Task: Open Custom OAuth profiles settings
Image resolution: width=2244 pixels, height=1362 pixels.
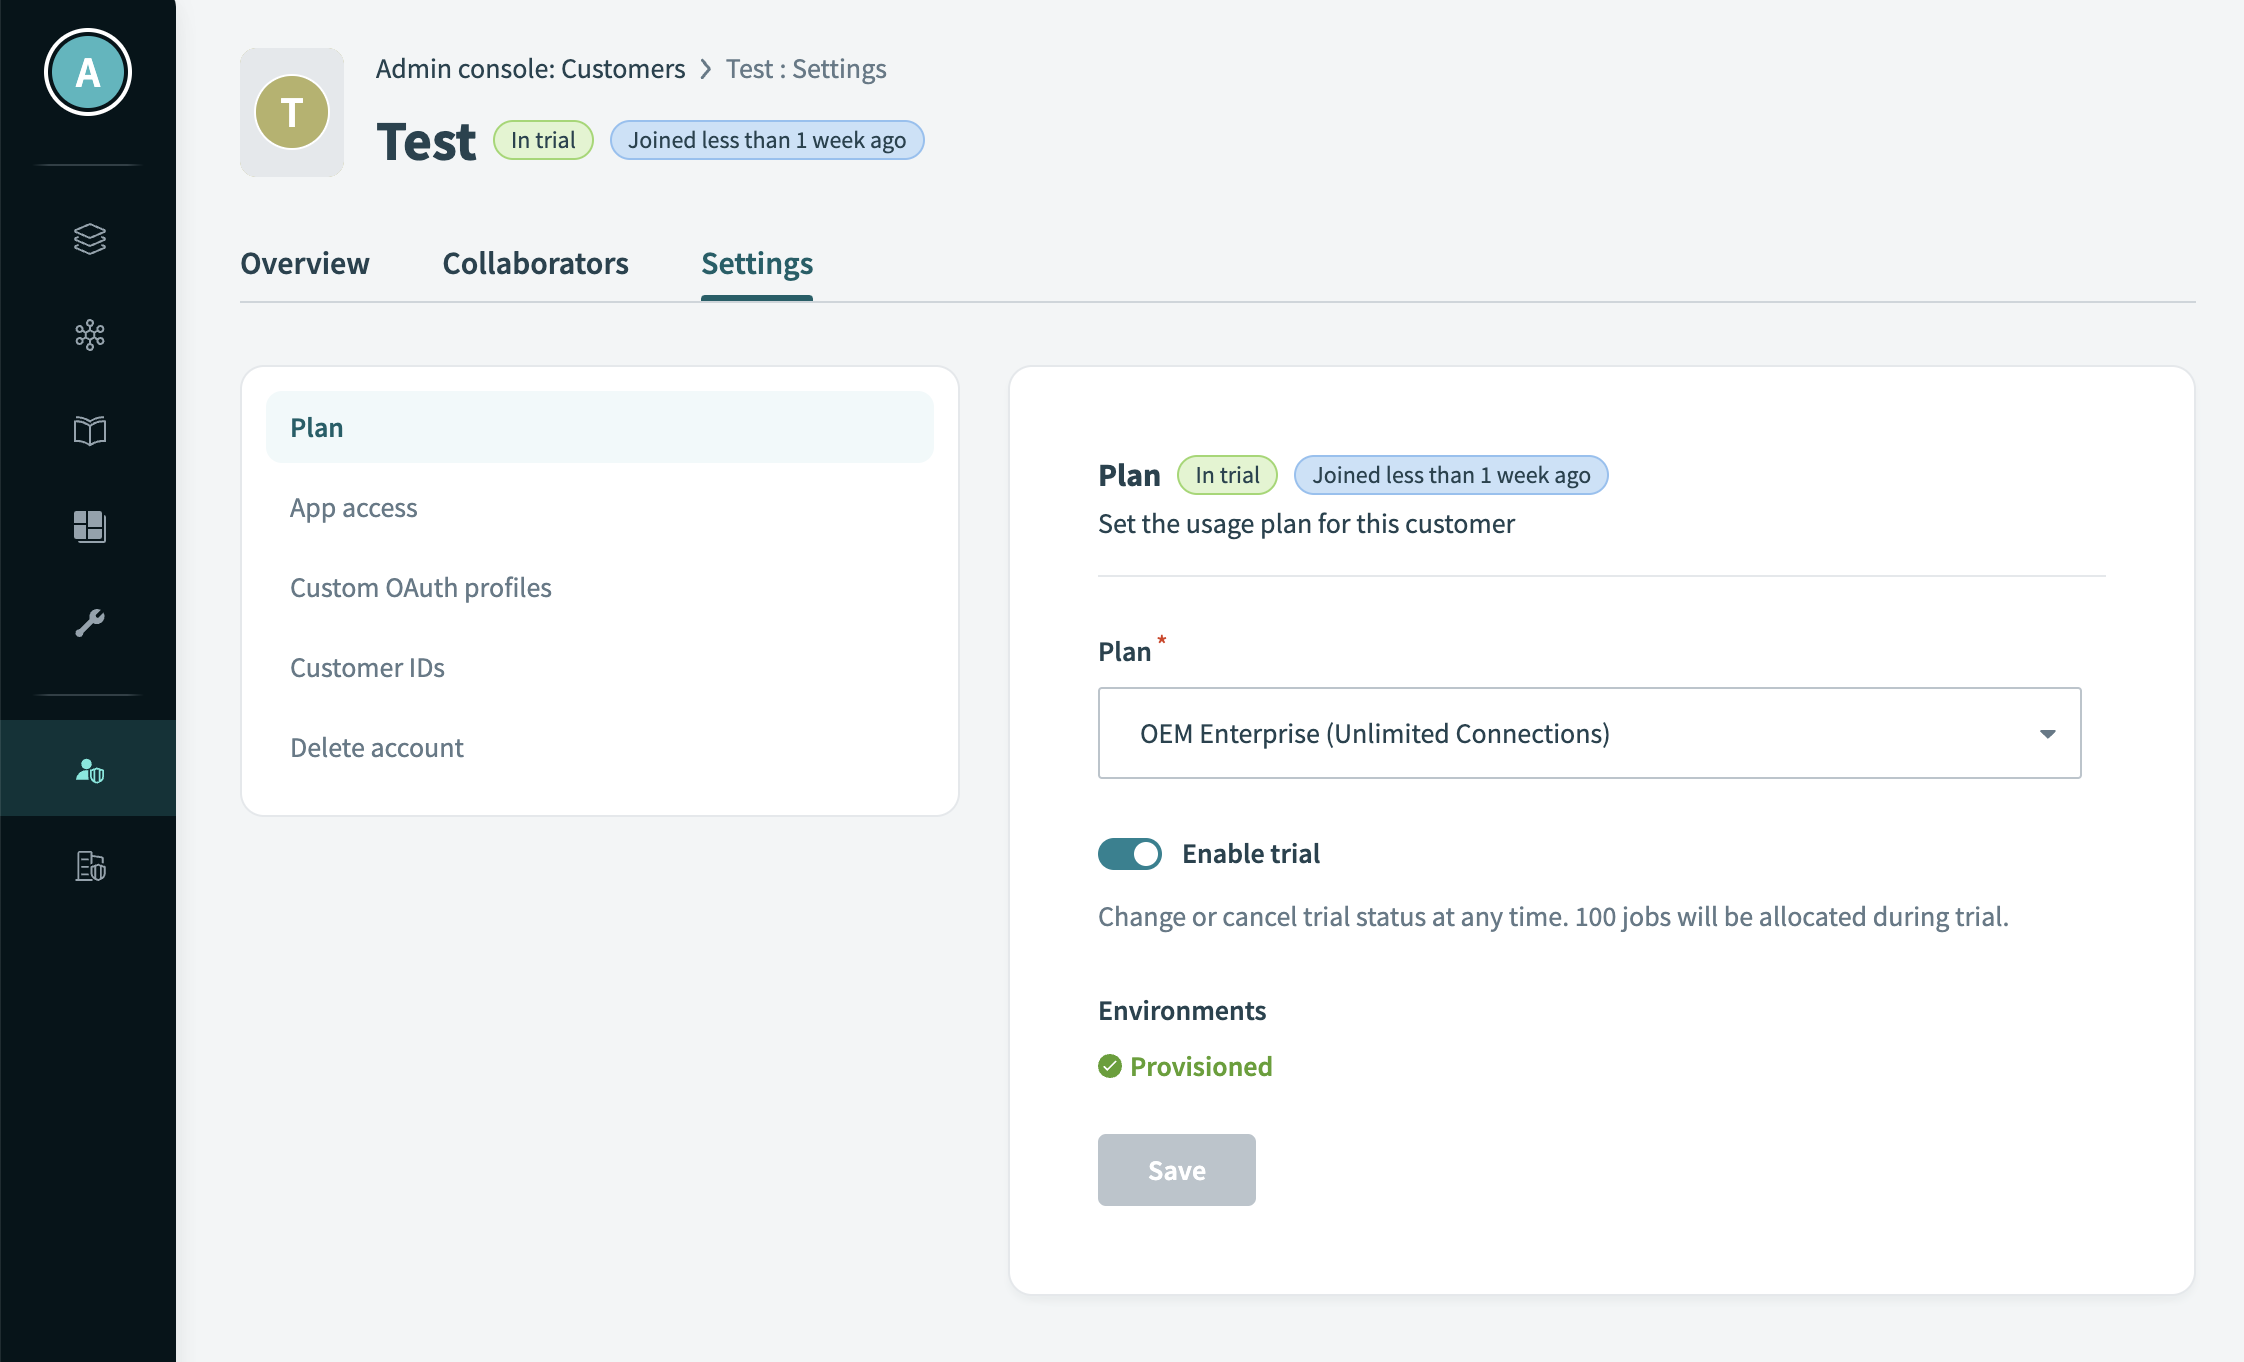Action: [x=420, y=586]
